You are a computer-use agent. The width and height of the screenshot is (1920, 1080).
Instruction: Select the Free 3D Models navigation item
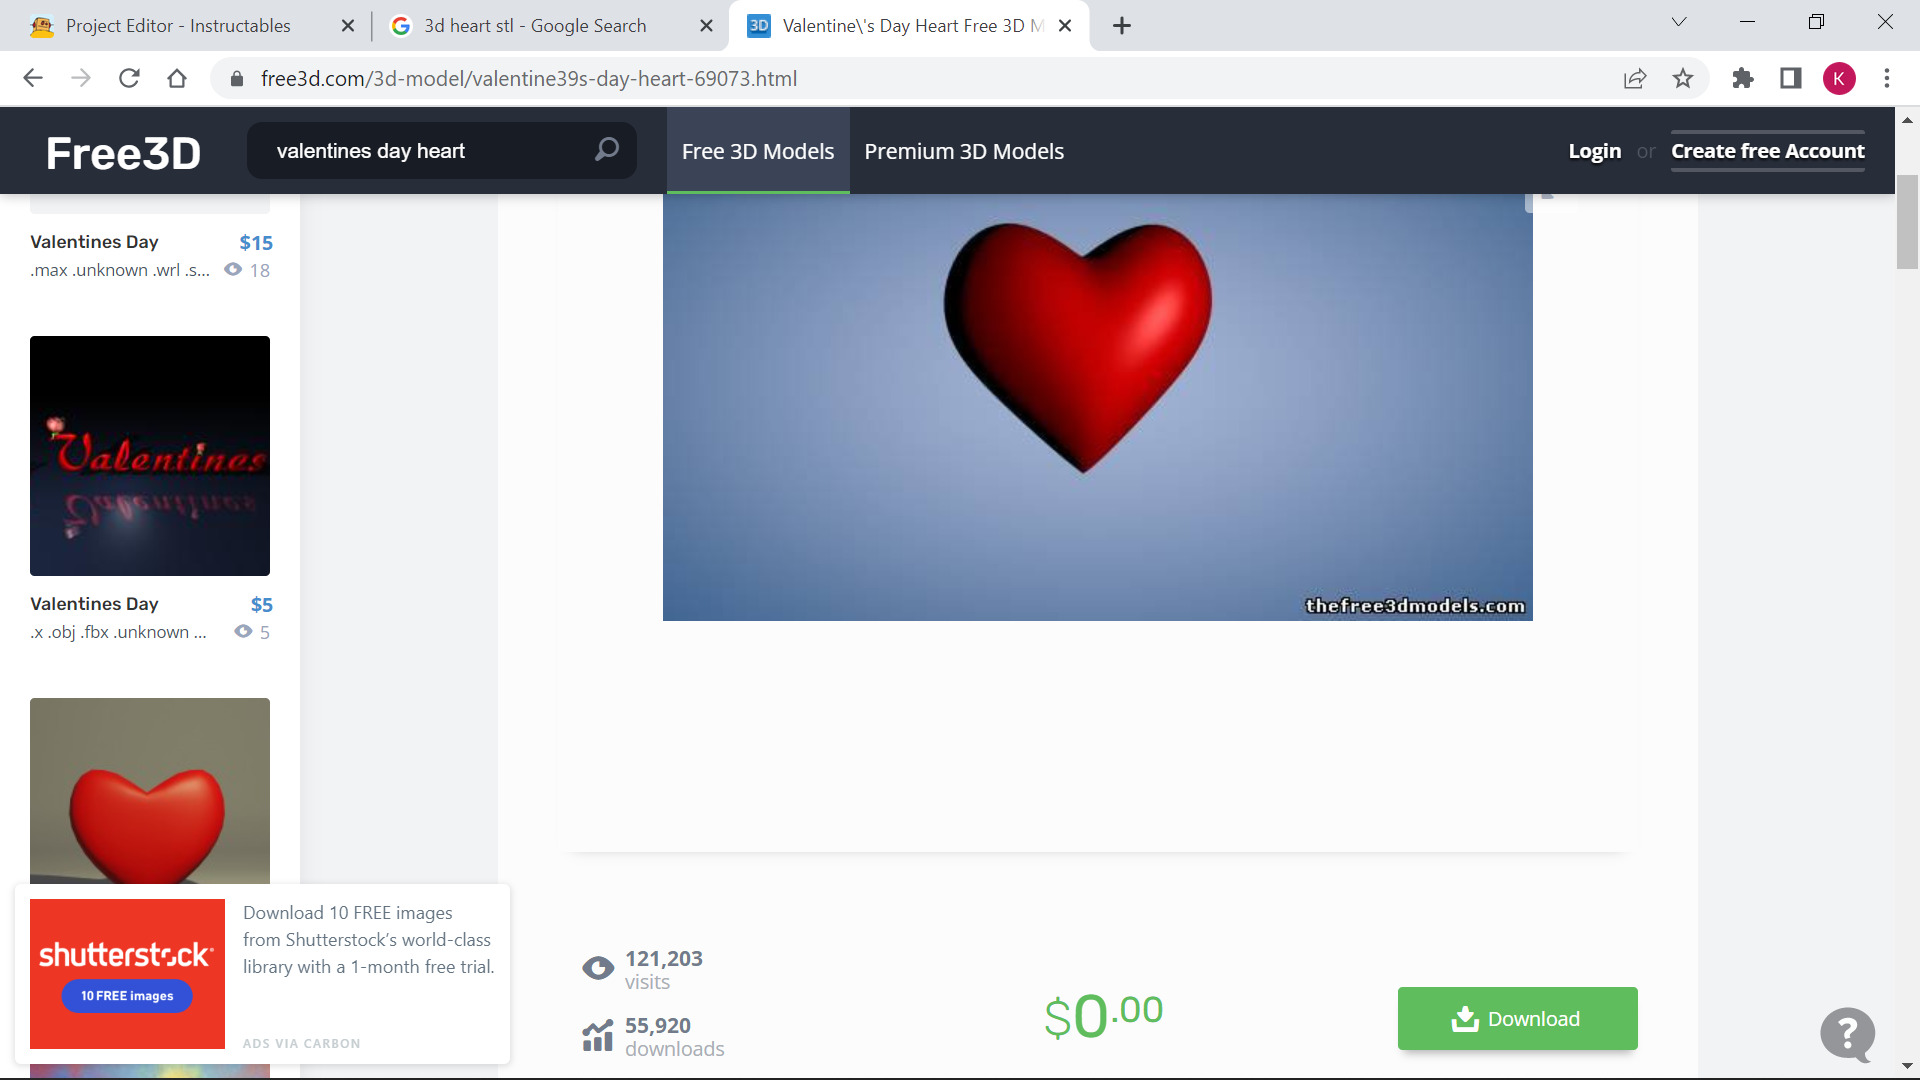click(758, 151)
